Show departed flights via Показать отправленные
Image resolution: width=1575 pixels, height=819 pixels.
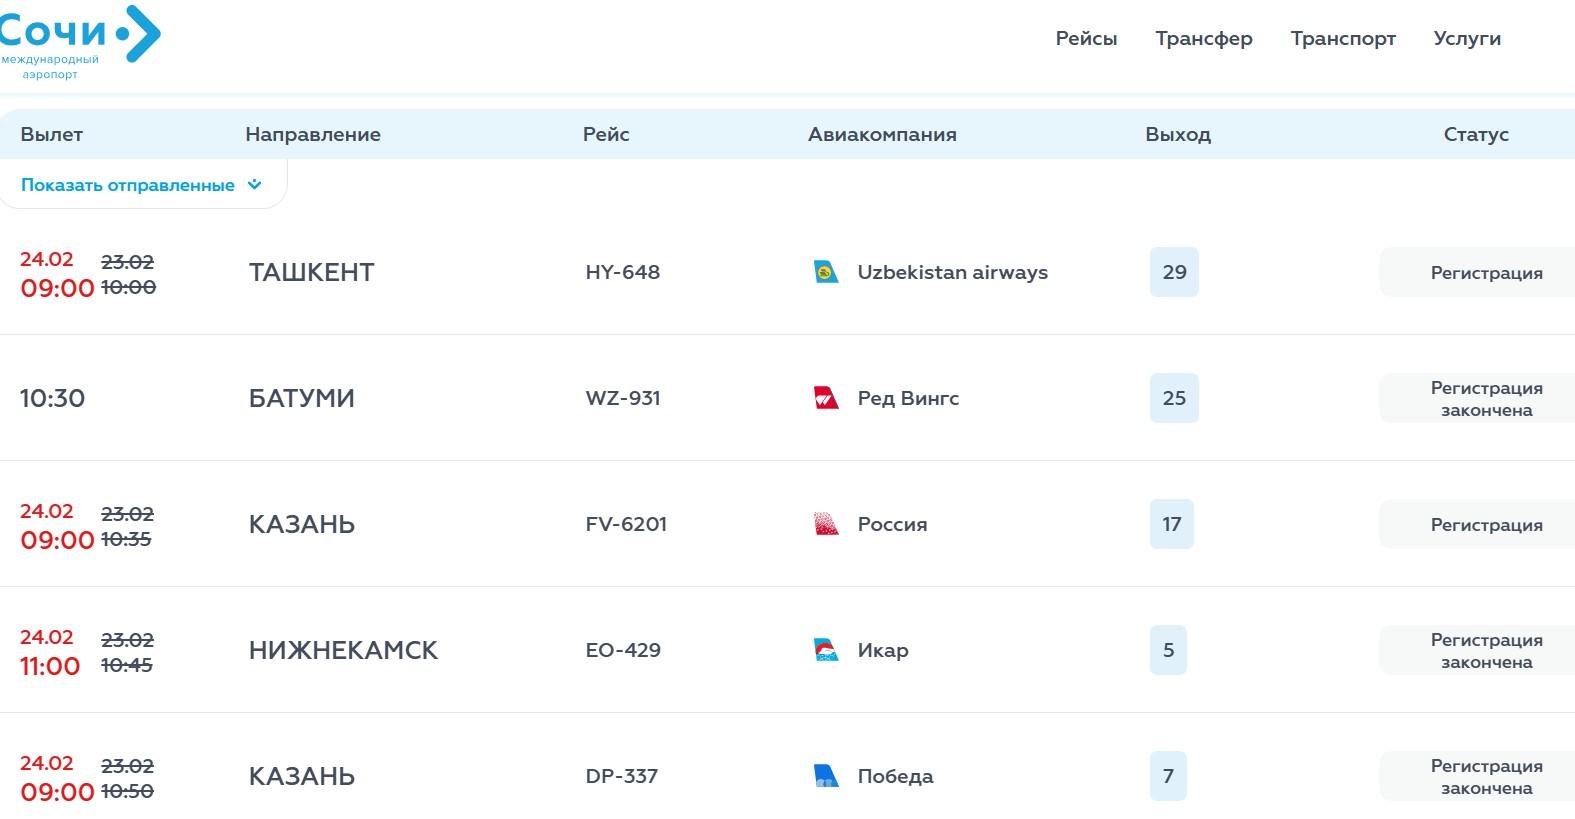128,186
